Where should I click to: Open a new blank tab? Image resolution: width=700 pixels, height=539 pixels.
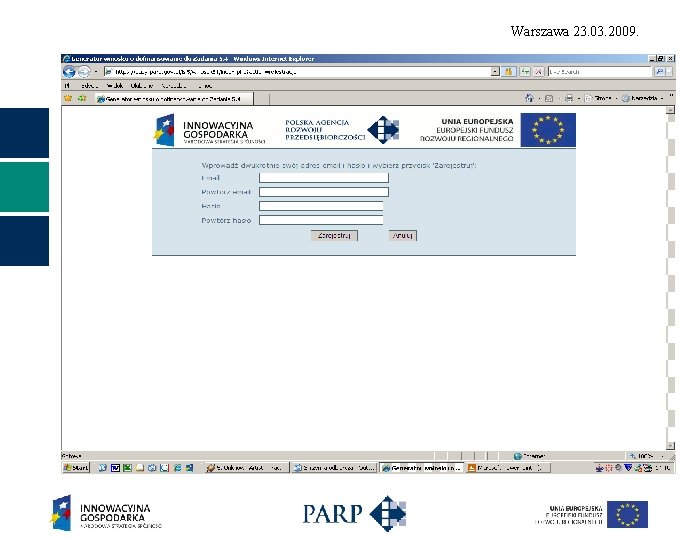262,99
